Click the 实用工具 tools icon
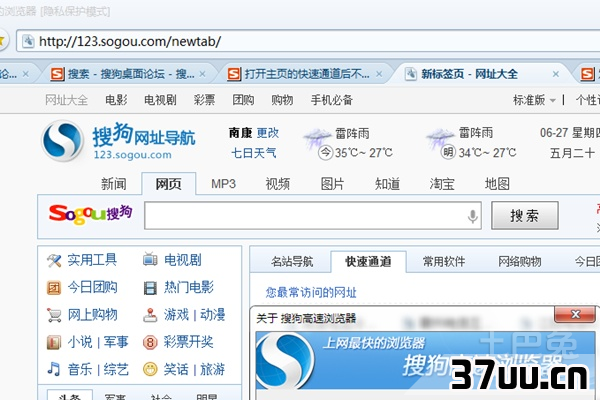This screenshot has height=400, width=600. (x=54, y=261)
